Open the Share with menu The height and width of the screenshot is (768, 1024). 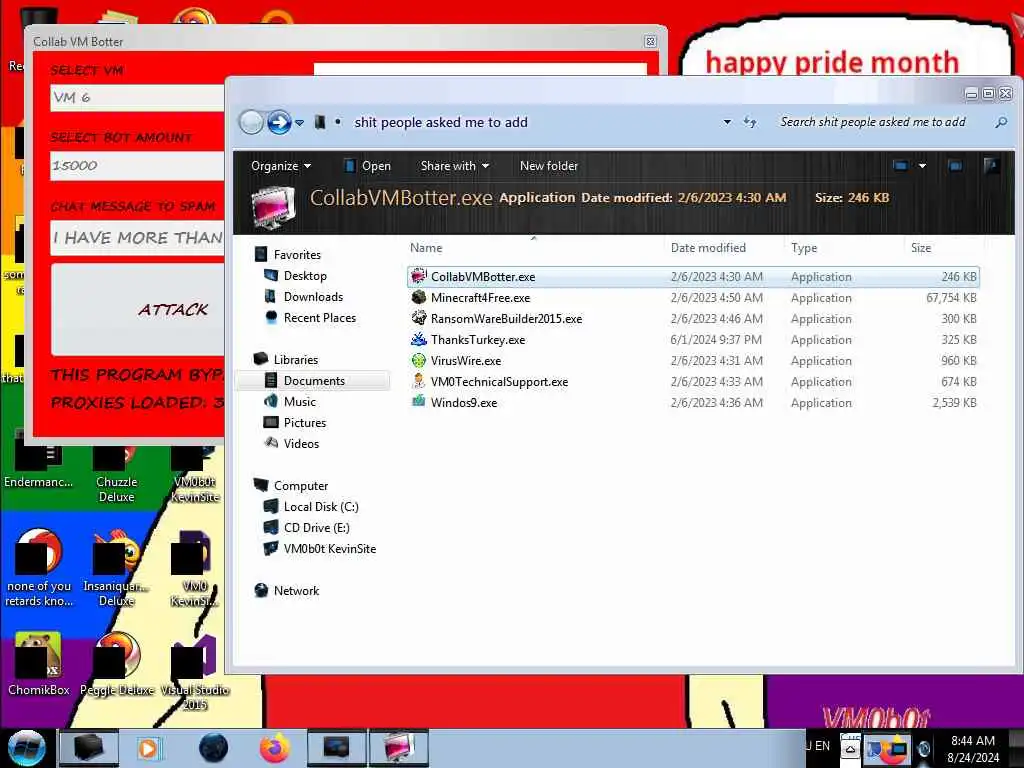coord(455,166)
